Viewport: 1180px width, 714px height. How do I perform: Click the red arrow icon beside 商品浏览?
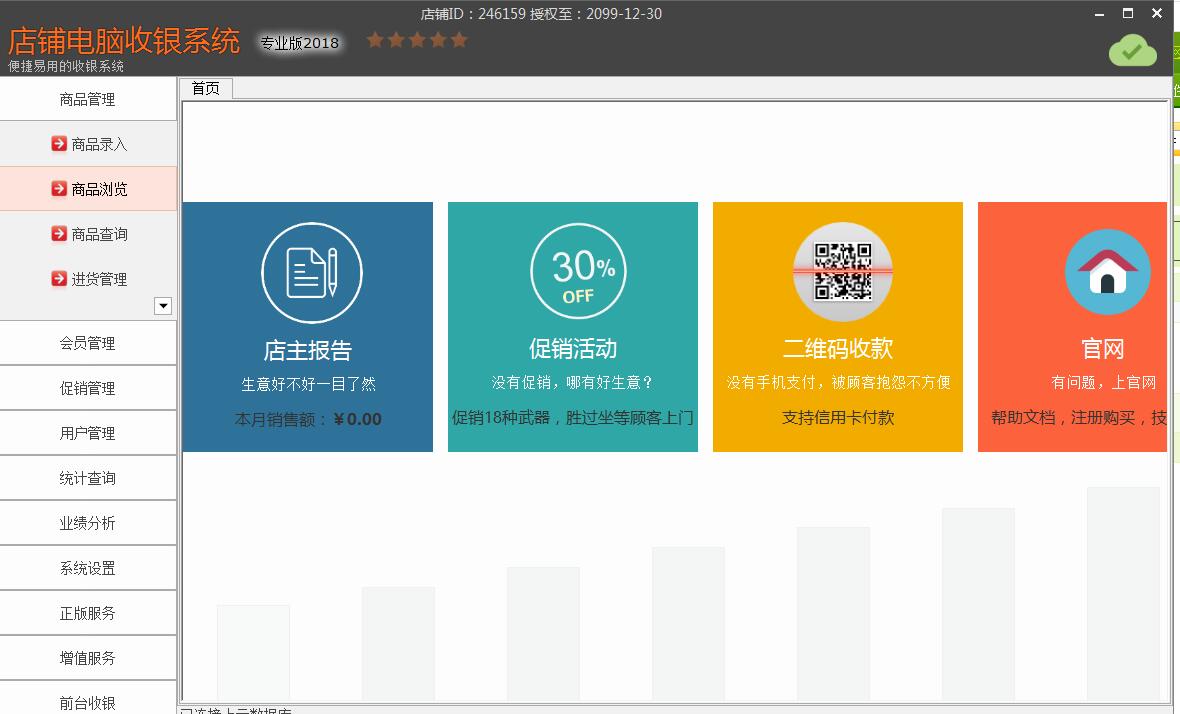[59, 189]
